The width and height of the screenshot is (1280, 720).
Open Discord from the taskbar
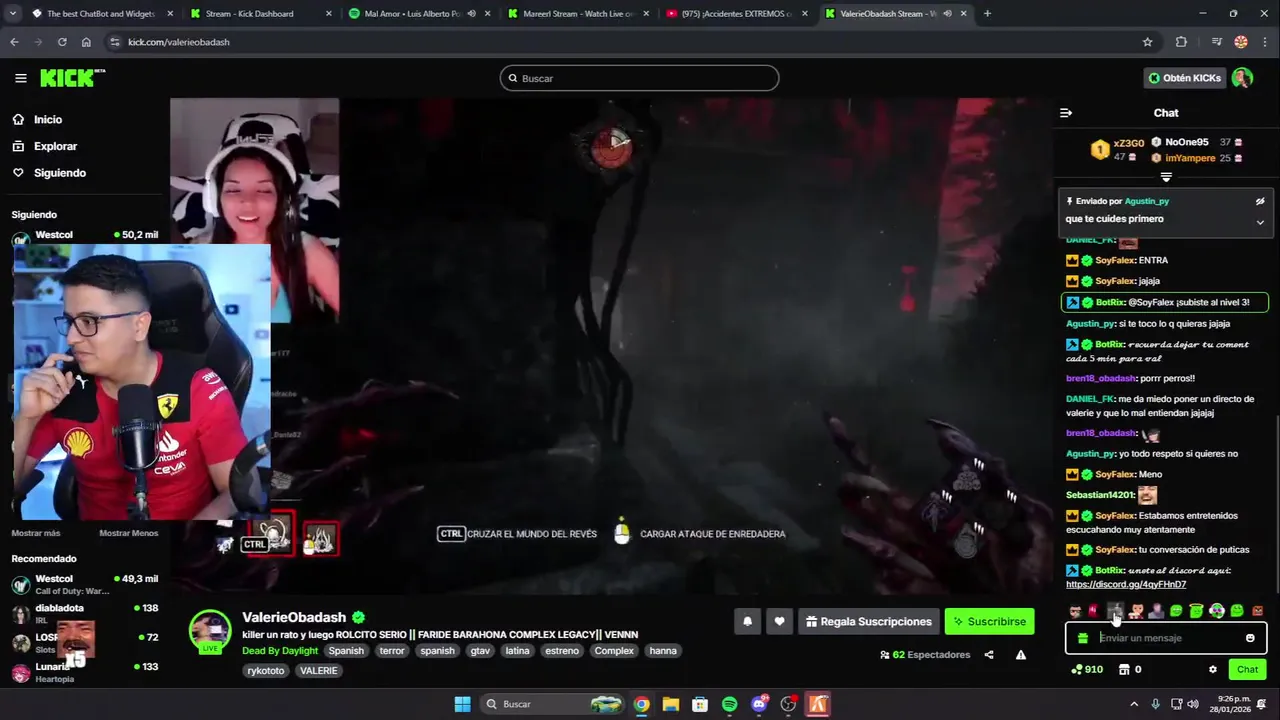[759, 704]
